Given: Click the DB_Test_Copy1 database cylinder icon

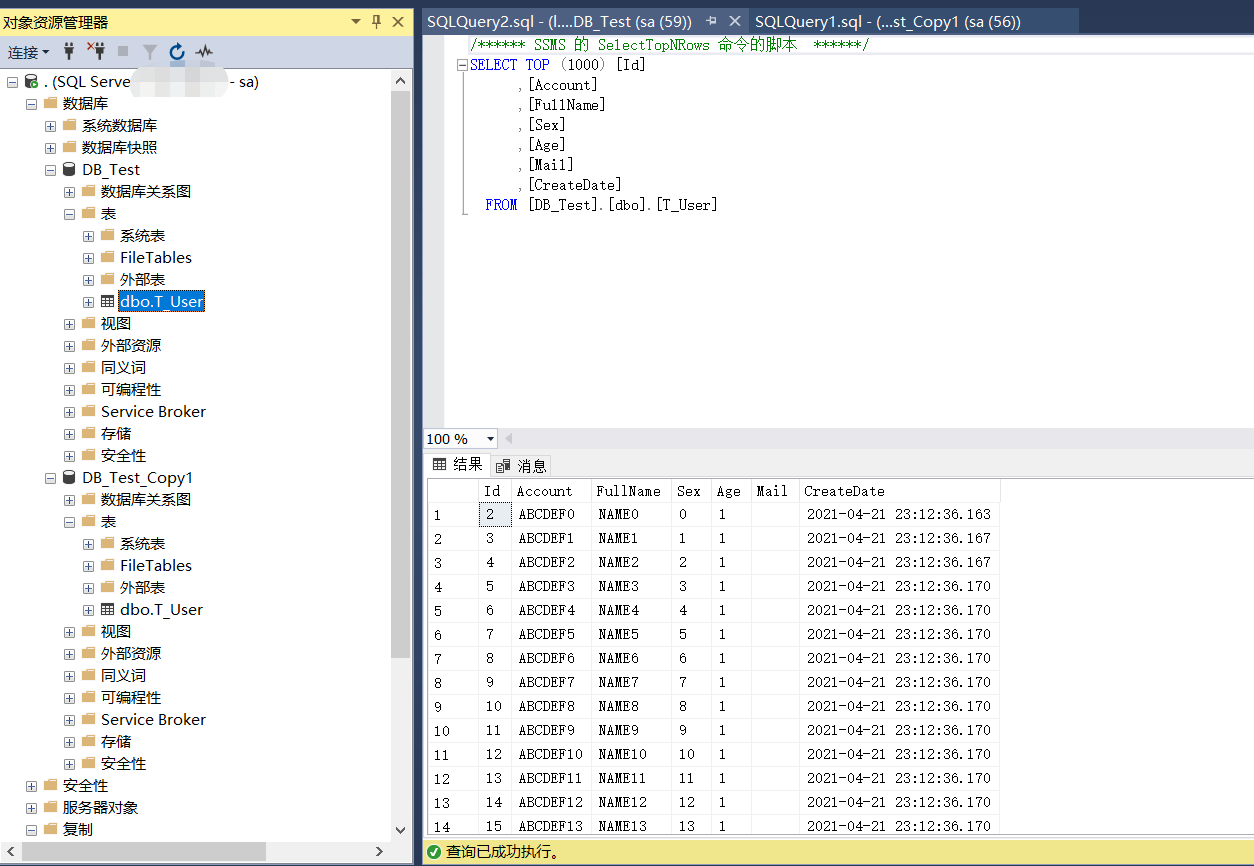Looking at the screenshot, I should (69, 477).
